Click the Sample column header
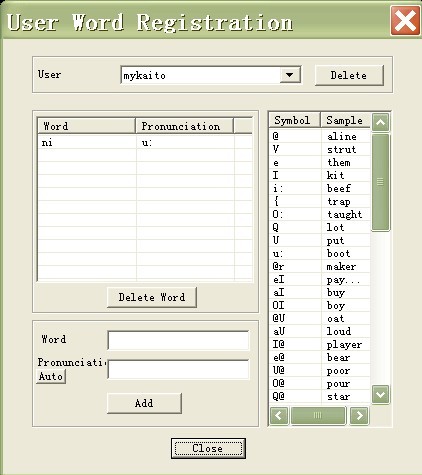The image size is (422, 475). coord(345,120)
